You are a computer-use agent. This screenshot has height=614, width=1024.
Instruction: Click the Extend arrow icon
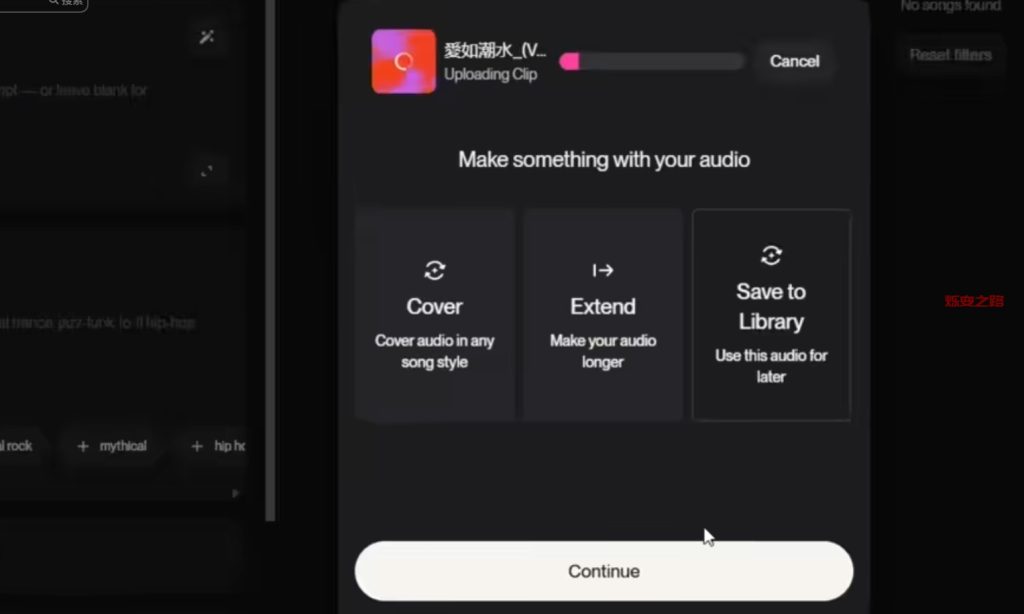[x=602, y=270]
